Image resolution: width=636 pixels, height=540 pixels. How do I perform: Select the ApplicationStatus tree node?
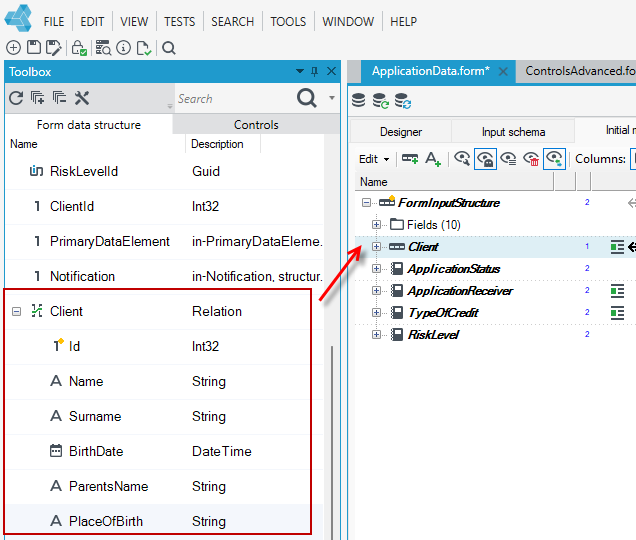point(453,269)
